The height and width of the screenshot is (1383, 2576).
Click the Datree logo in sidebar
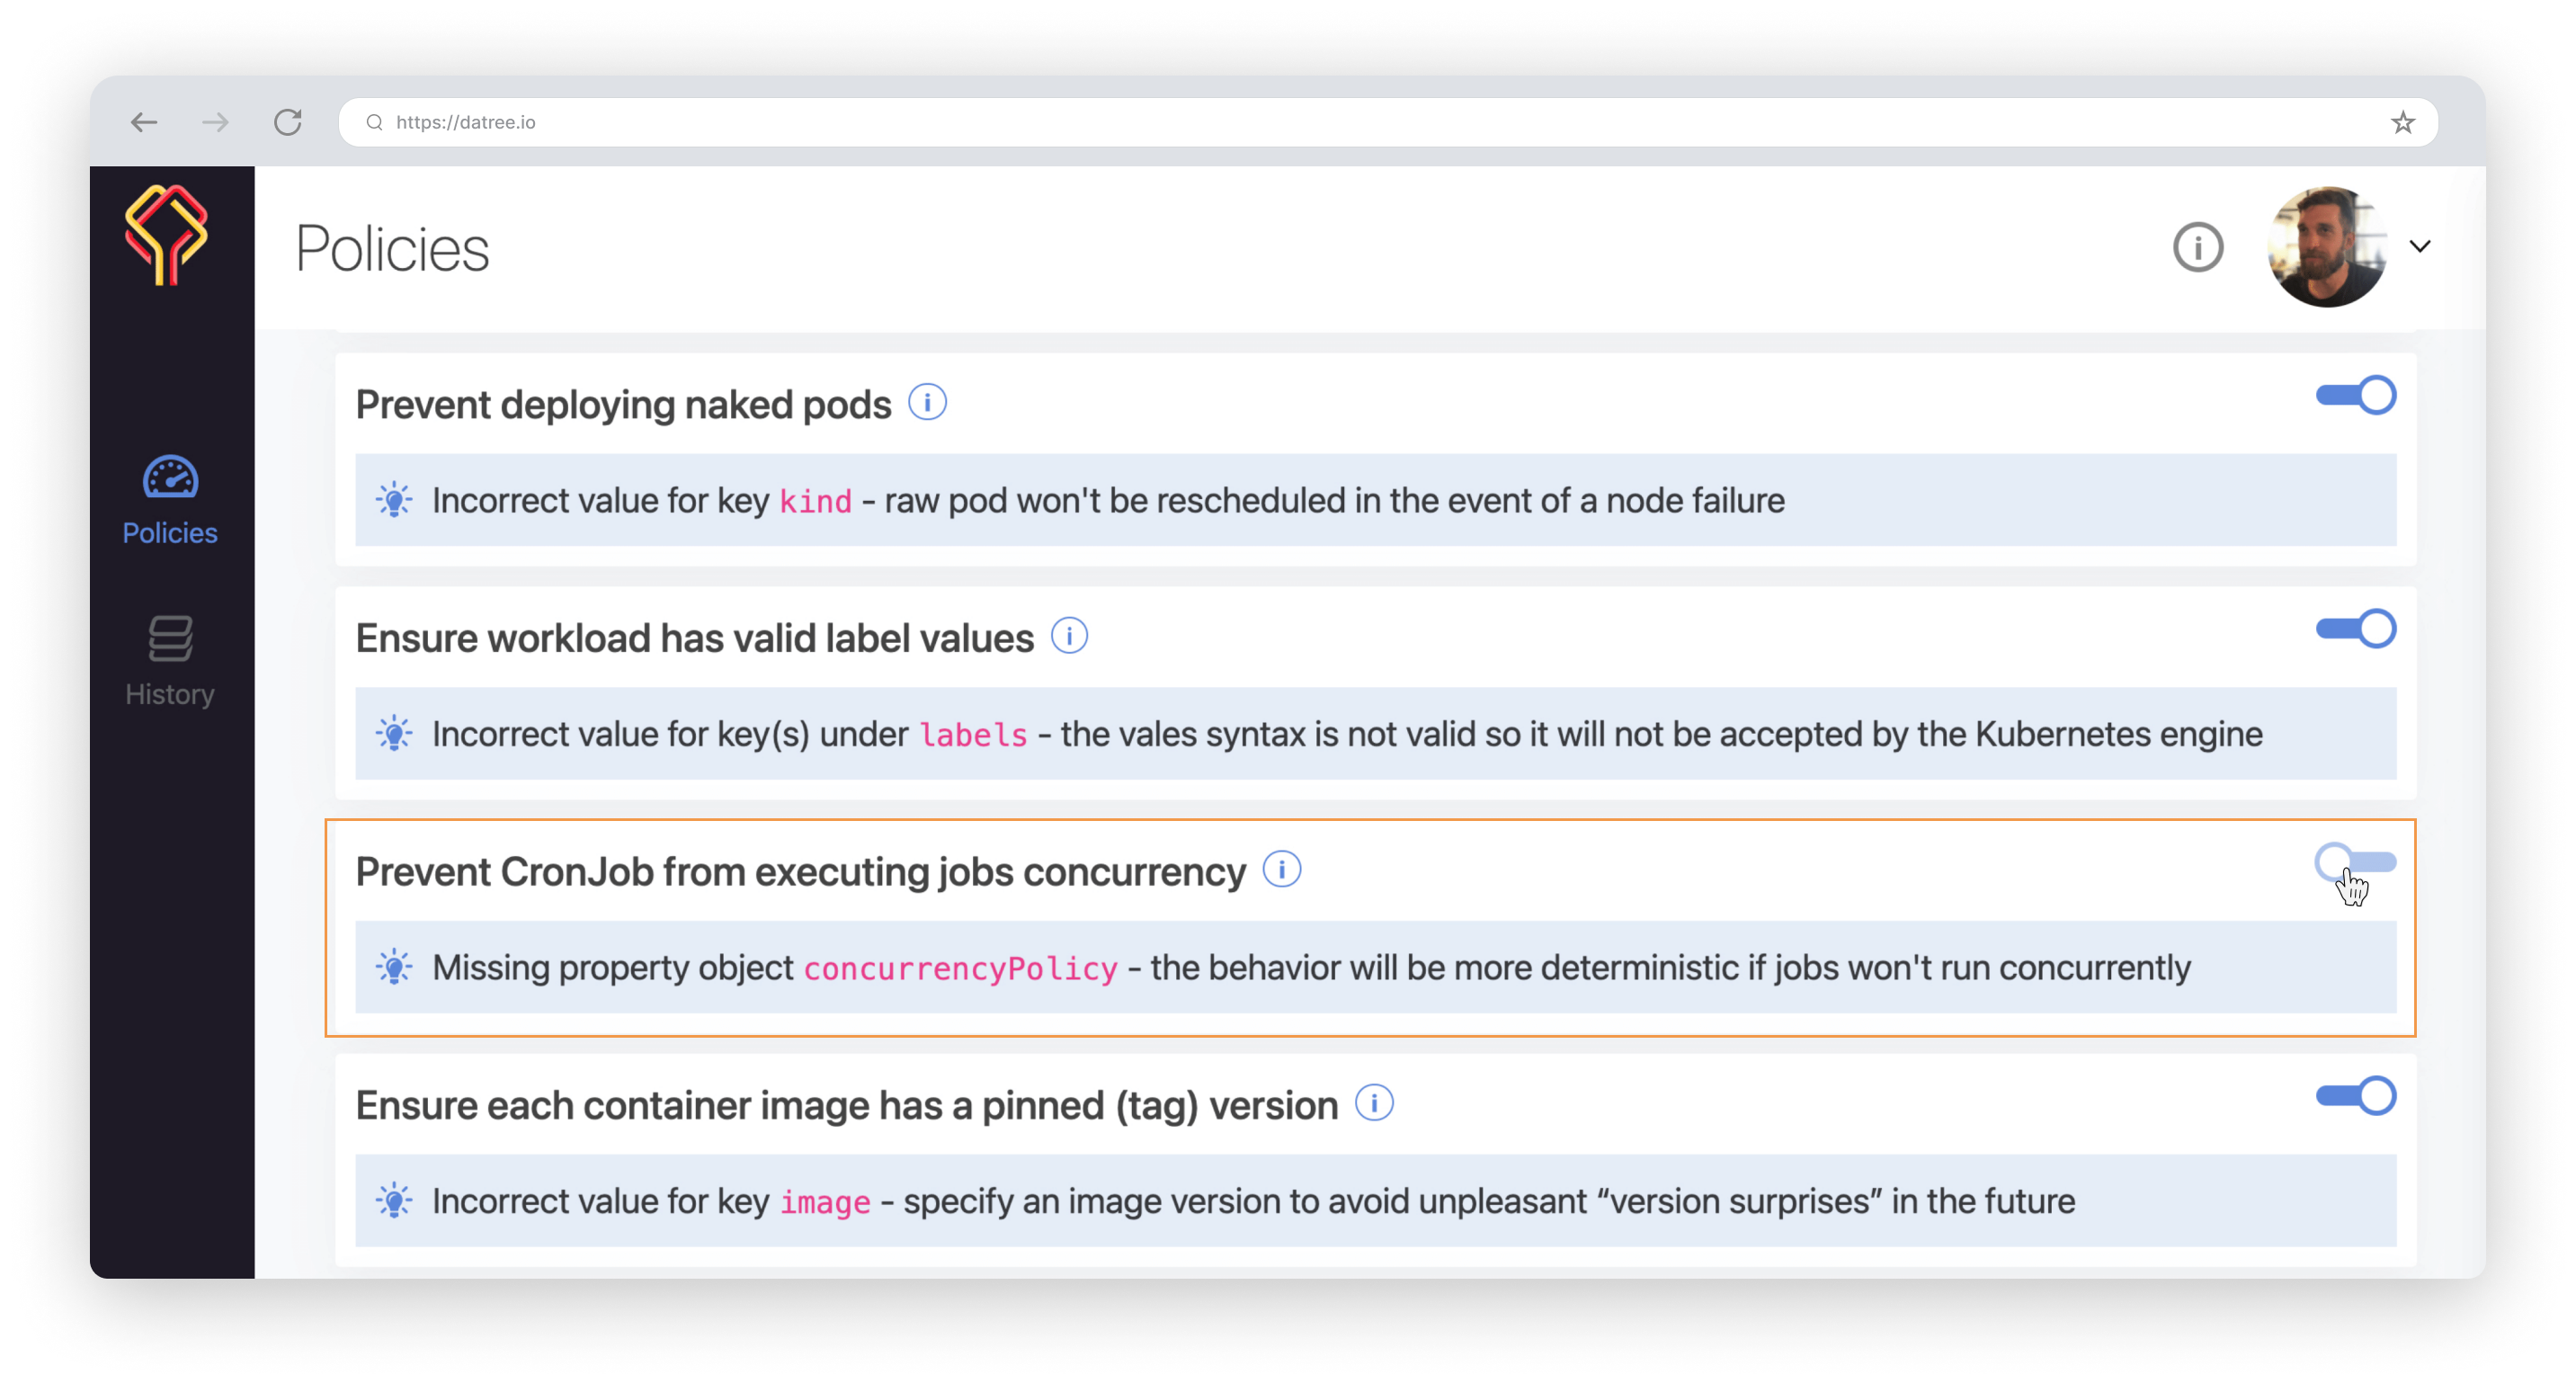(x=166, y=235)
